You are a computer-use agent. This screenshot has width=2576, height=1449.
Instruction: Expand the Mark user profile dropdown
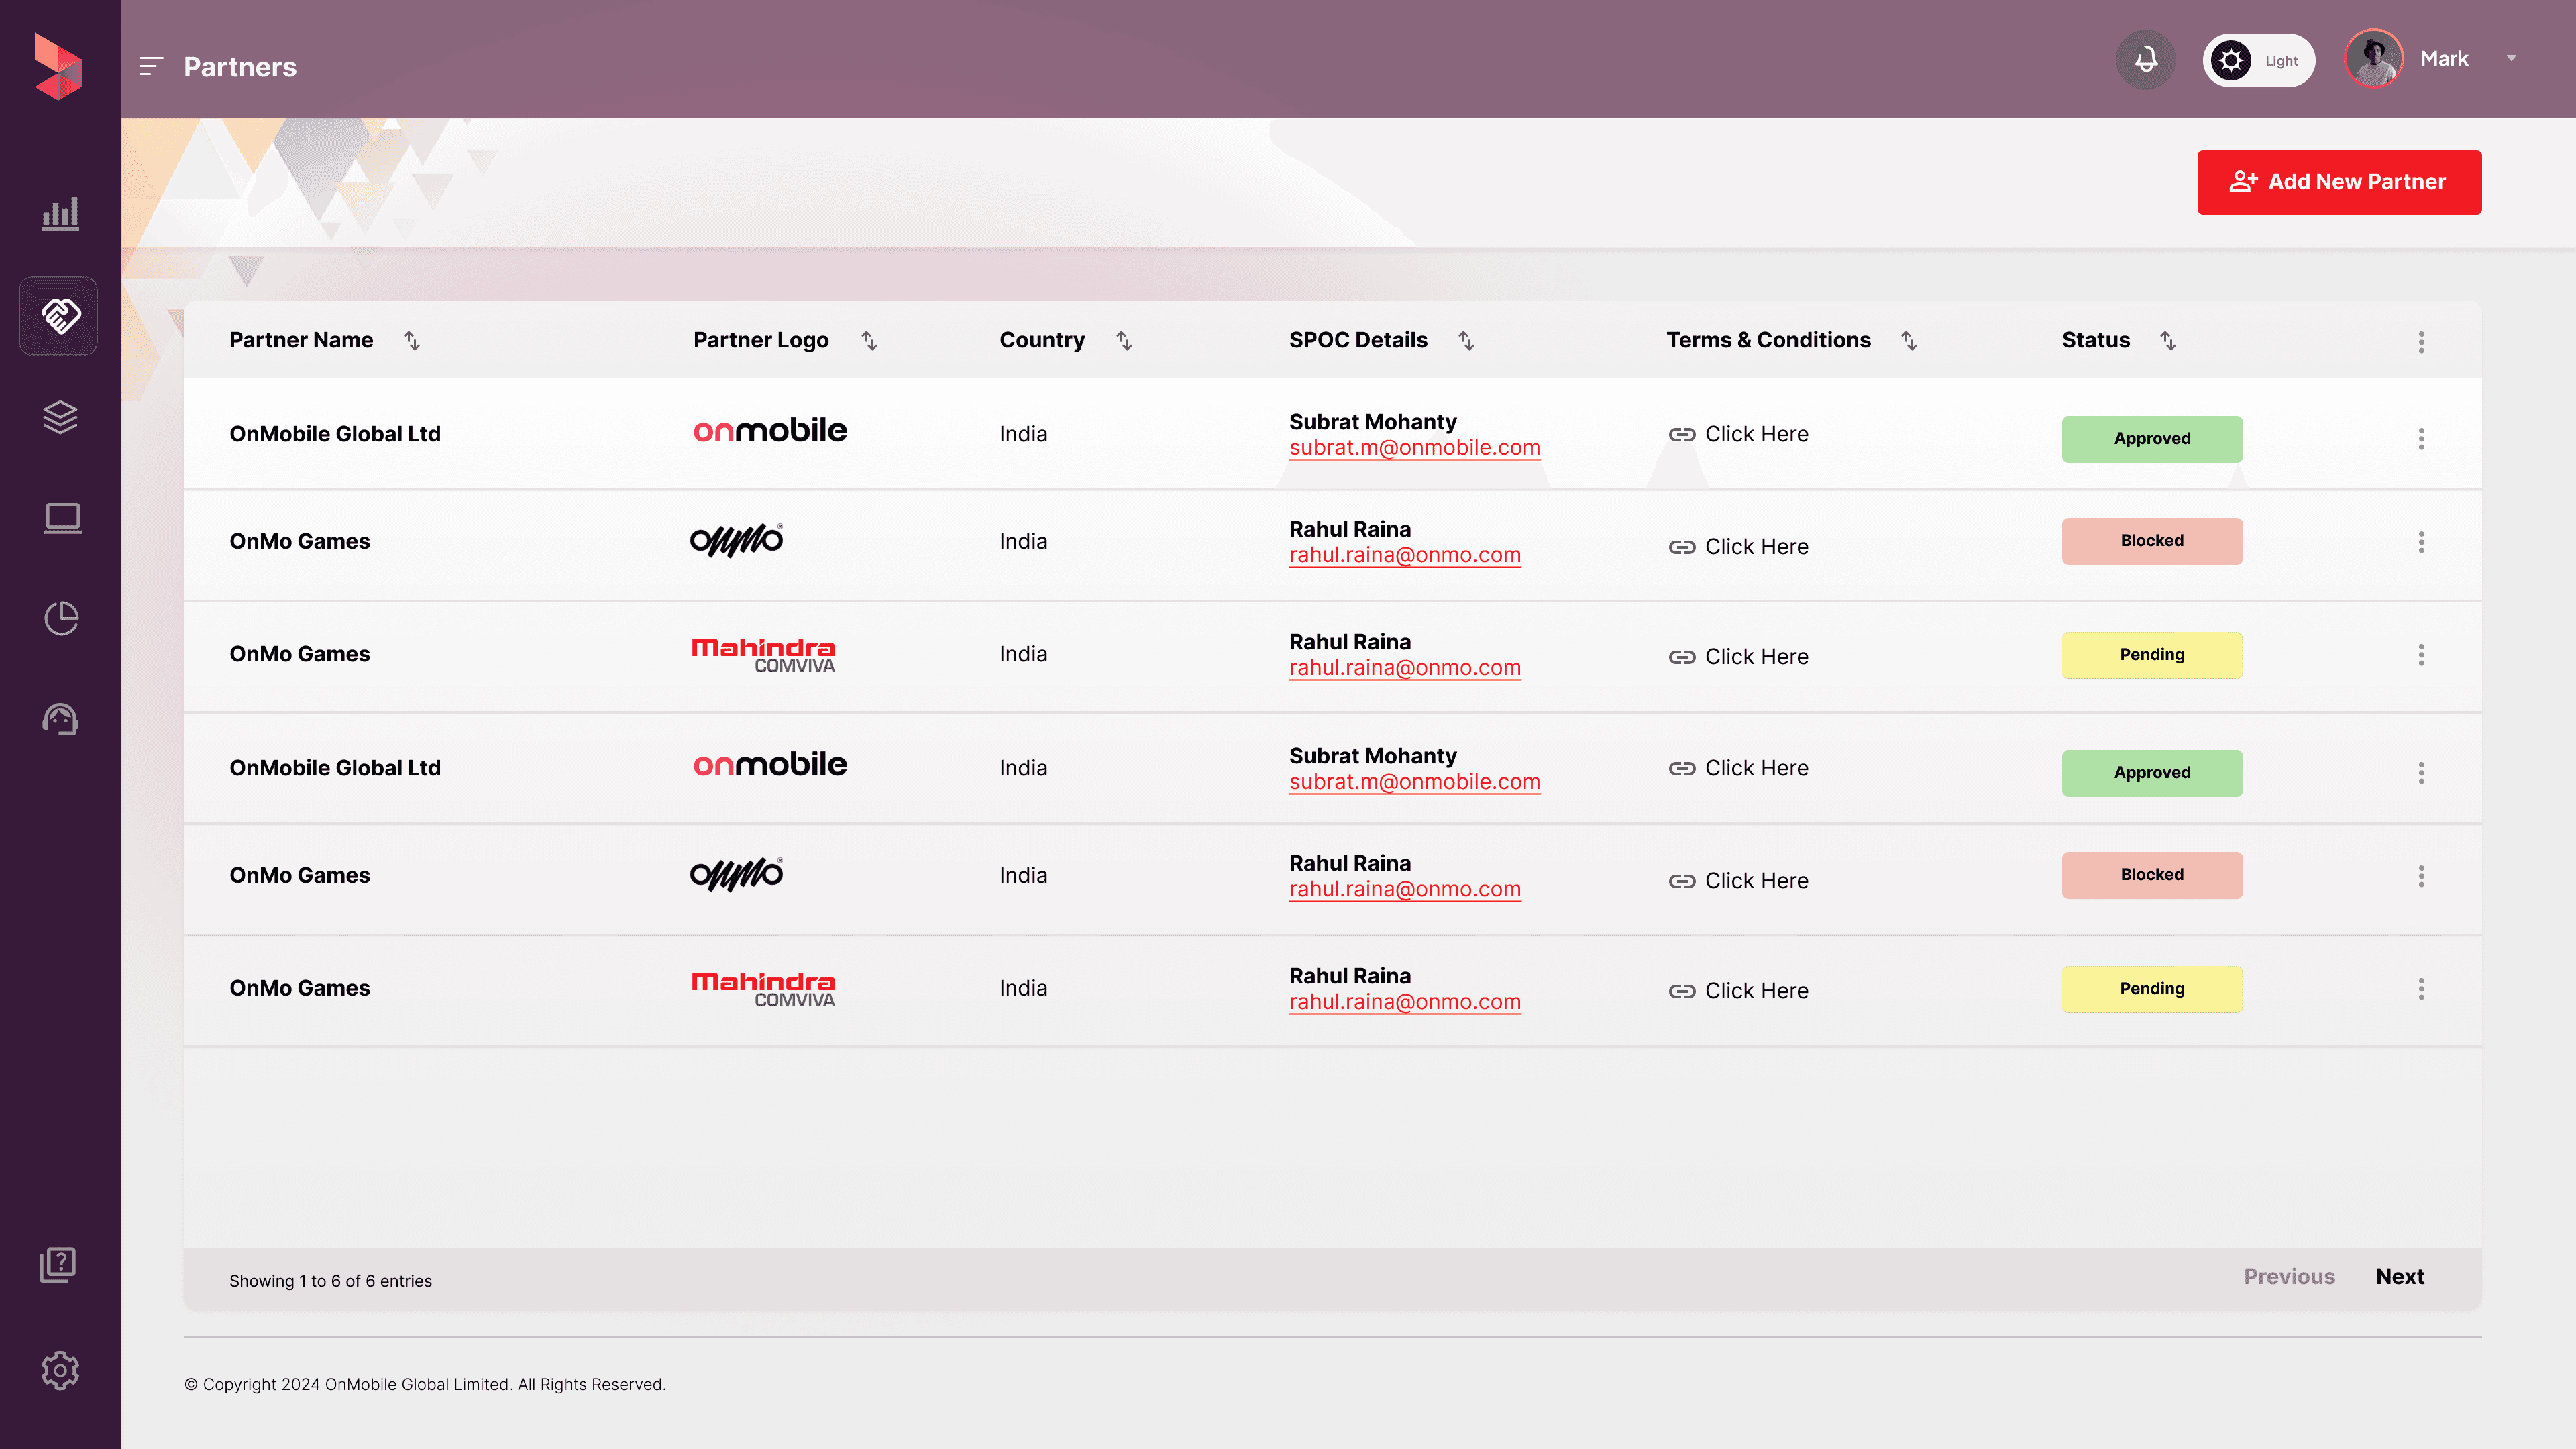(x=2510, y=59)
